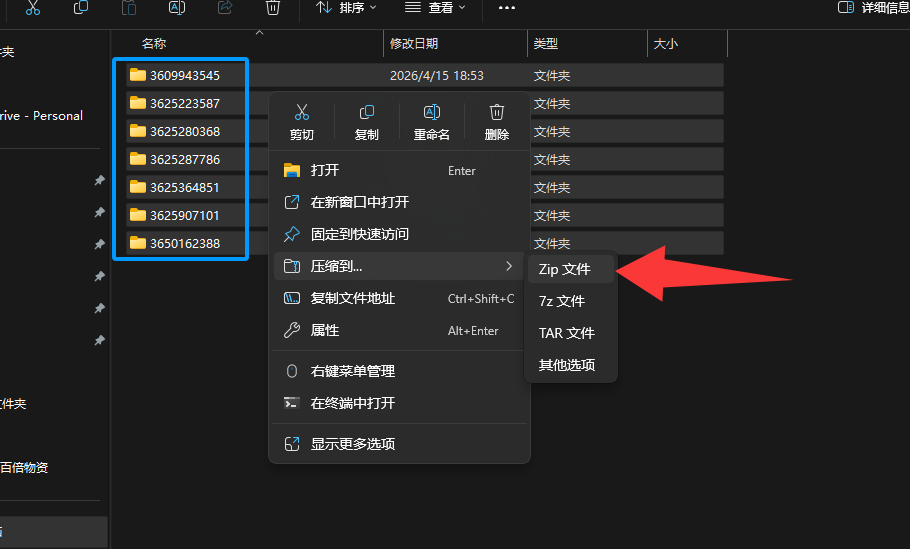Click Rename (重命名) in context menu

click(432, 122)
